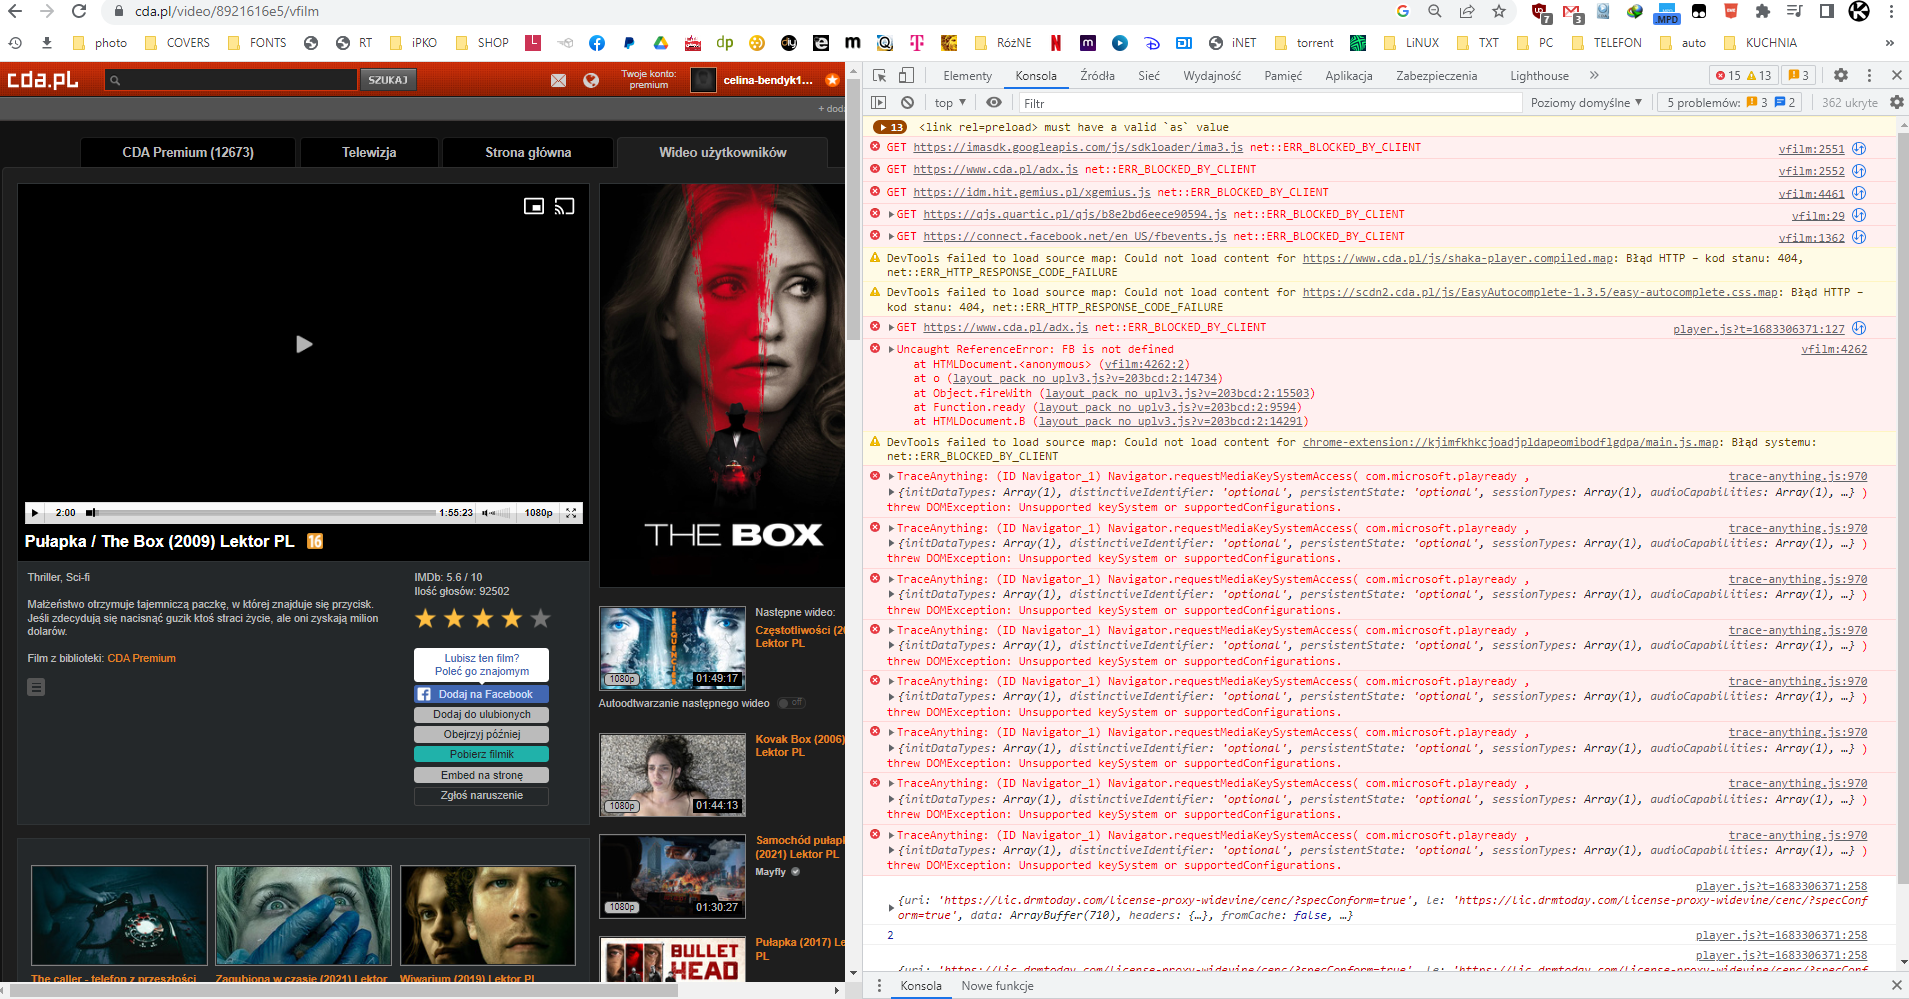Toggle the DevTools device toolbar icon
Screen dimensions: 1909x999
coord(906,76)
